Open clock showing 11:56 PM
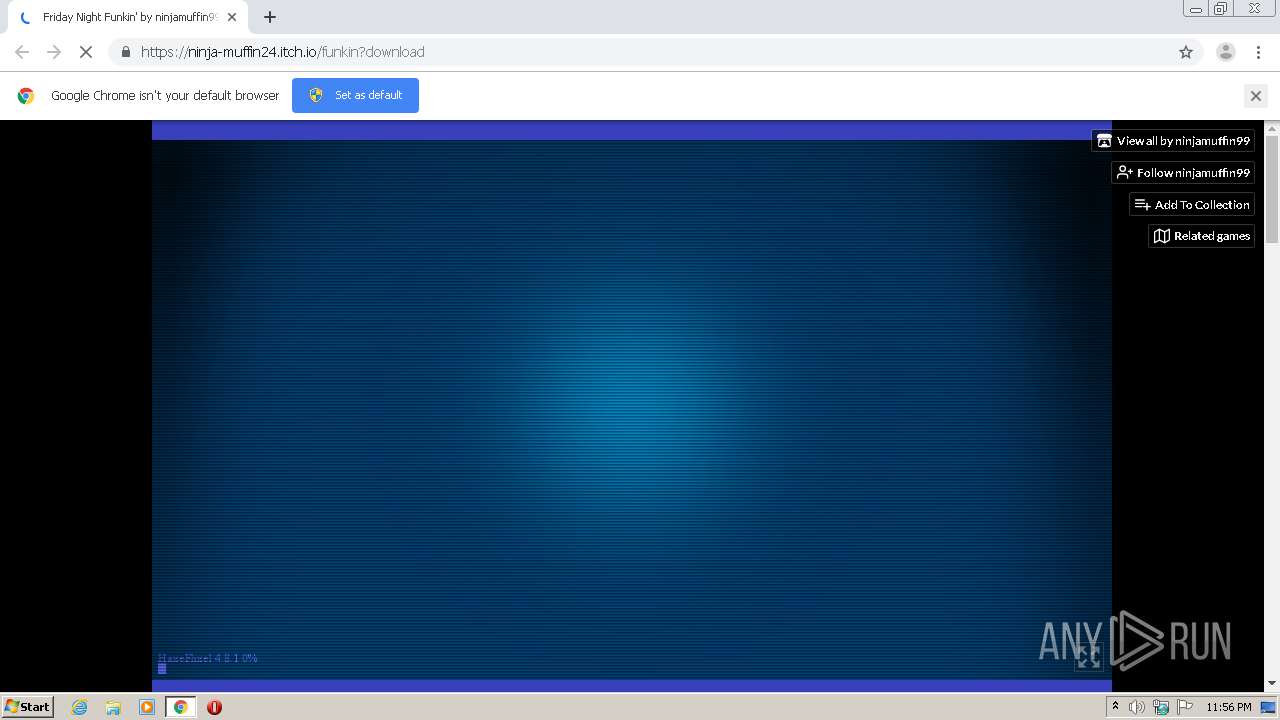Screen dimensions: 1280x720 pos(1229,707)
